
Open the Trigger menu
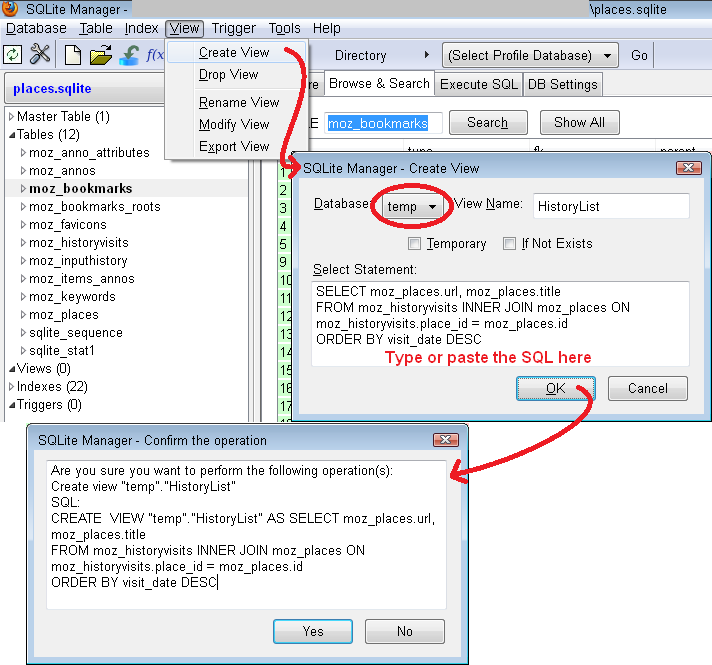point(233,28)
